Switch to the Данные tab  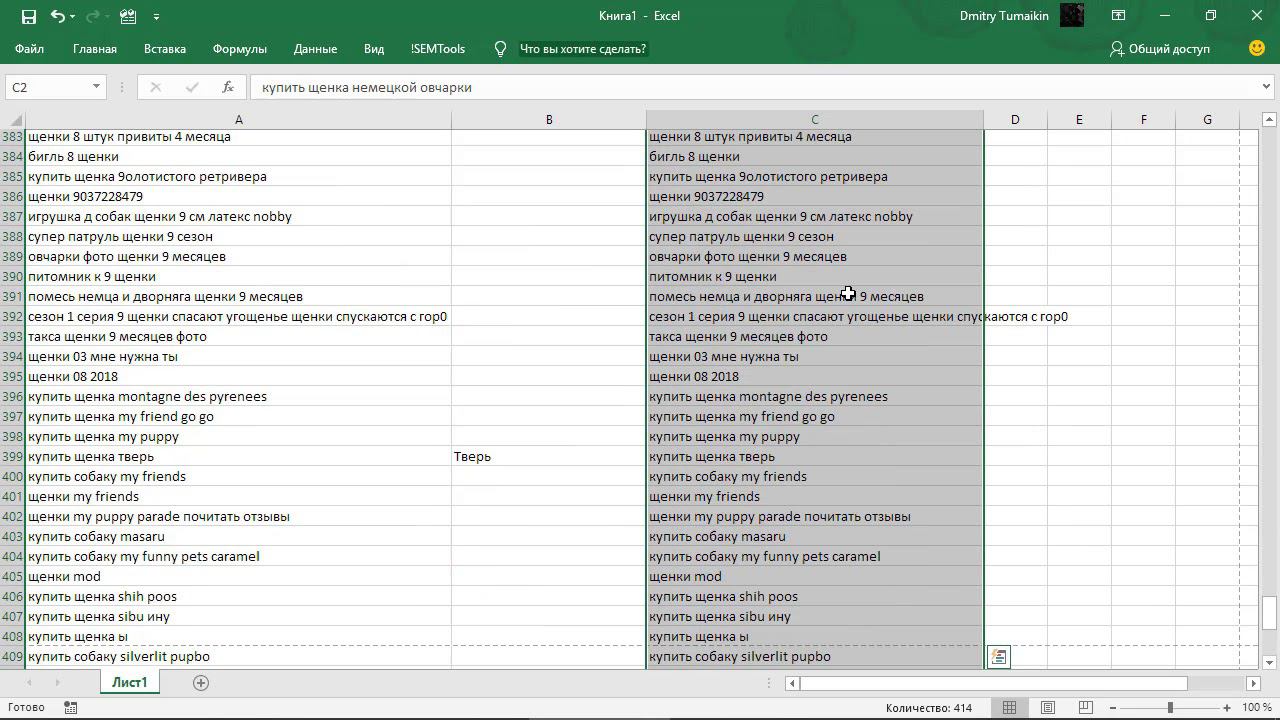coord(315,49)
